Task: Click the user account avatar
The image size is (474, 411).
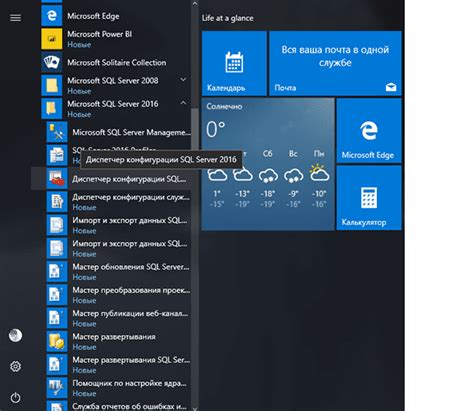Action: (x=15, y=335)
